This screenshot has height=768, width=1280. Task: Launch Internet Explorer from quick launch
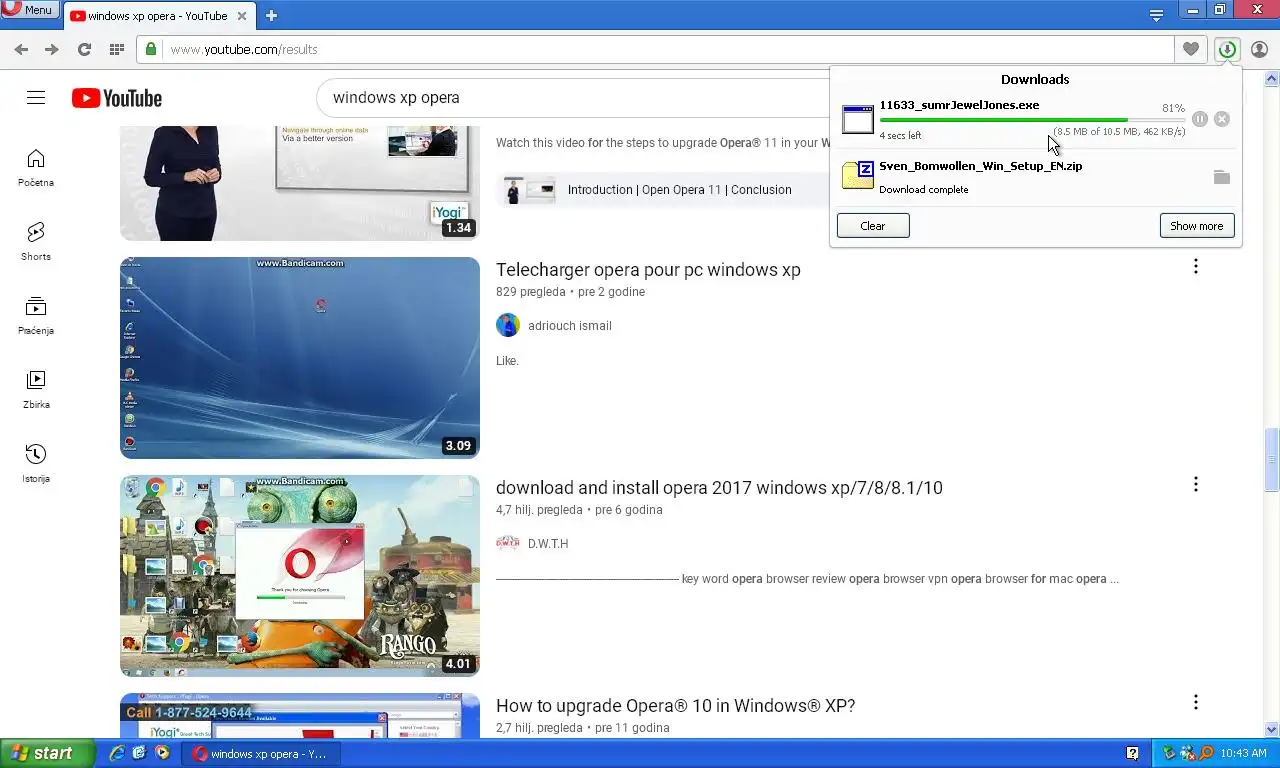pyautogui.click(x=116, y=753)
